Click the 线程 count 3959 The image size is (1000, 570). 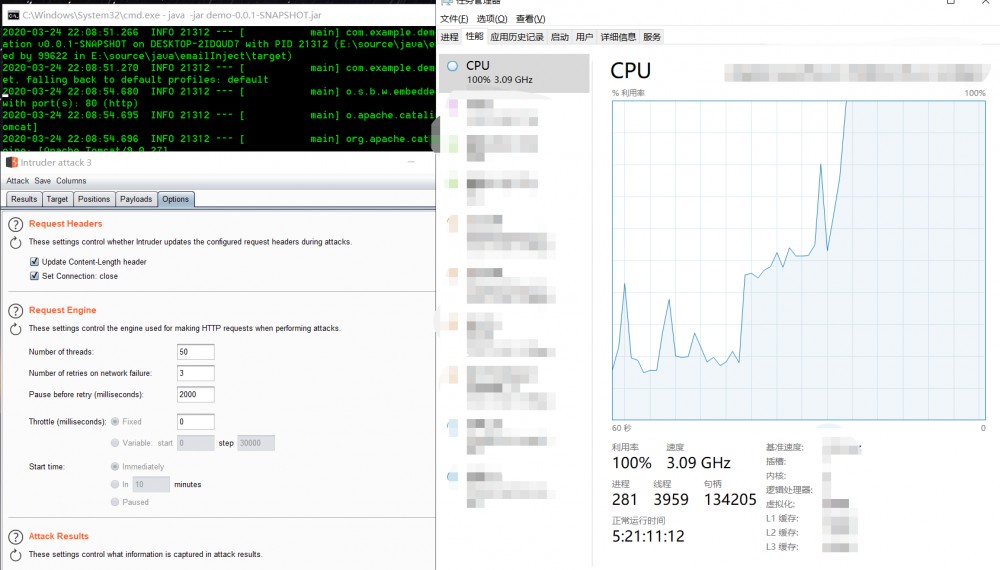pyautogui.click(x=671, y=500)
